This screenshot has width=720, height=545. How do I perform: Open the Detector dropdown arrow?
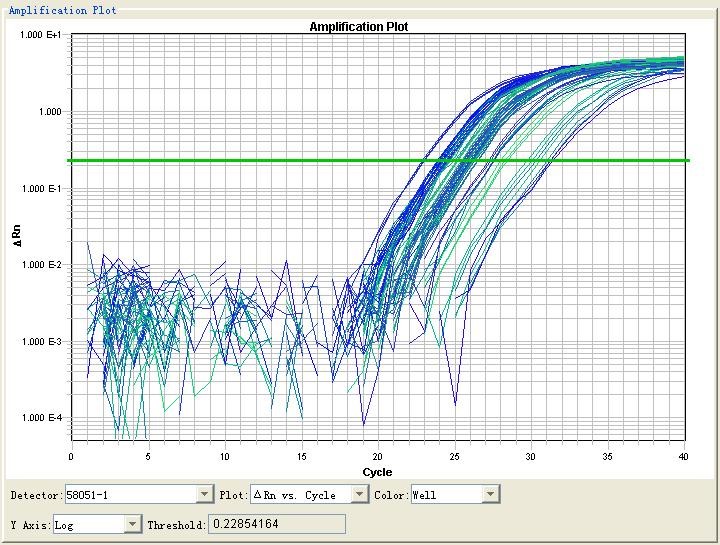[205, 494]
